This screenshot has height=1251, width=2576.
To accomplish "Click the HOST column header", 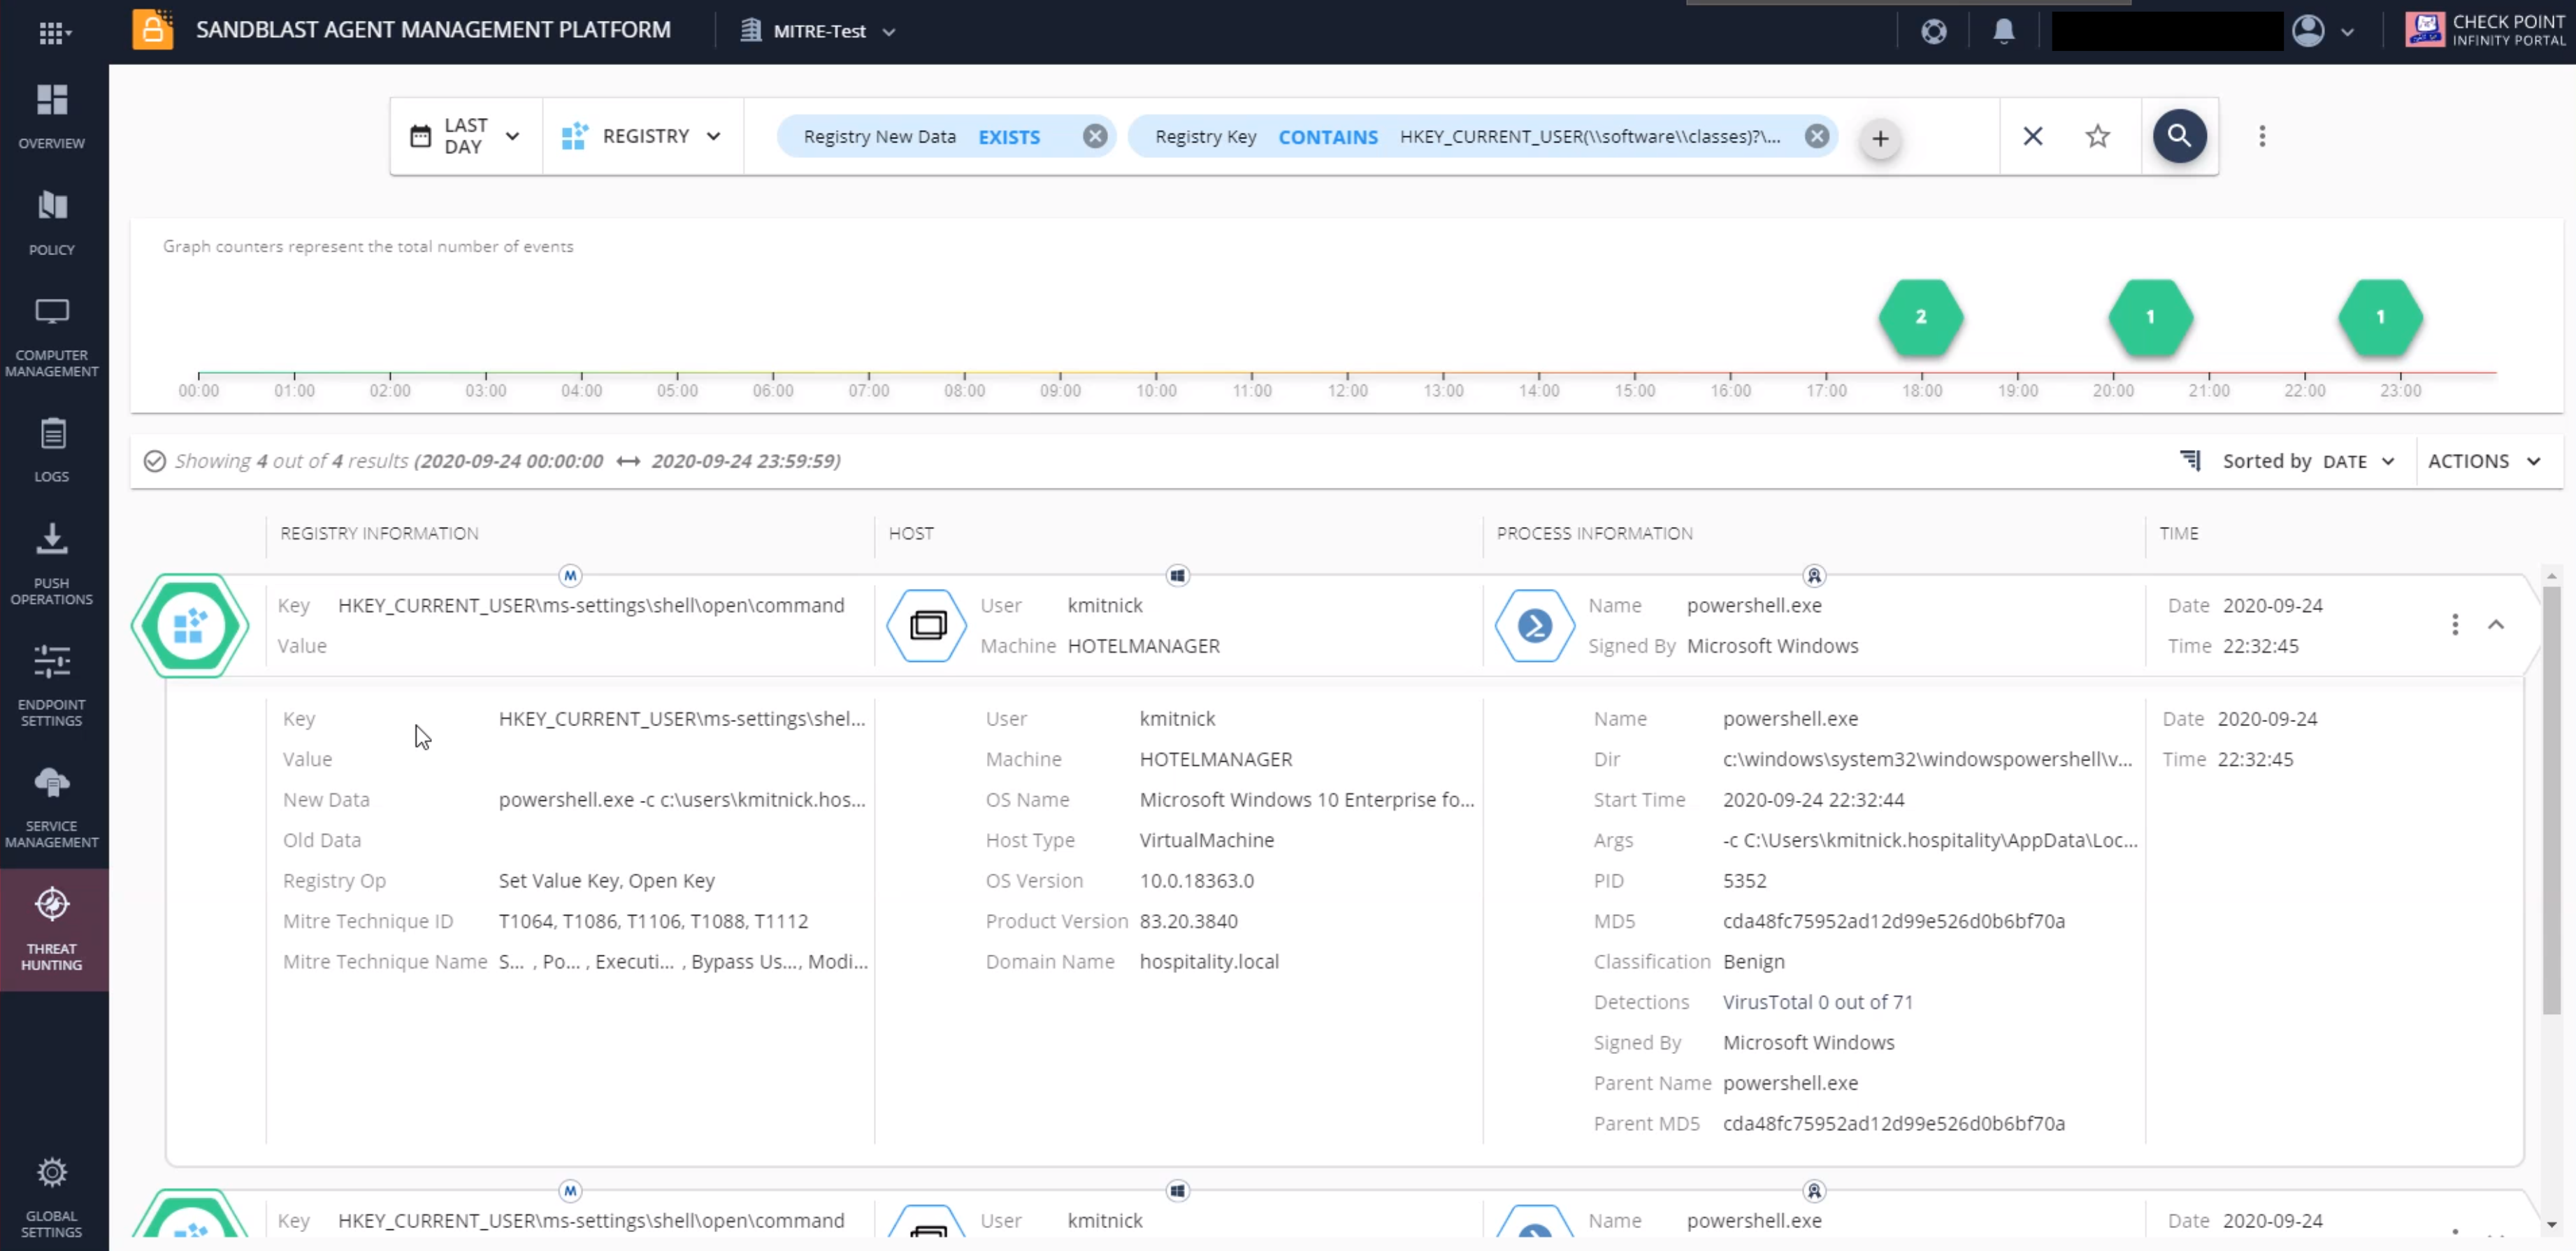I will [x=911, y=533].
